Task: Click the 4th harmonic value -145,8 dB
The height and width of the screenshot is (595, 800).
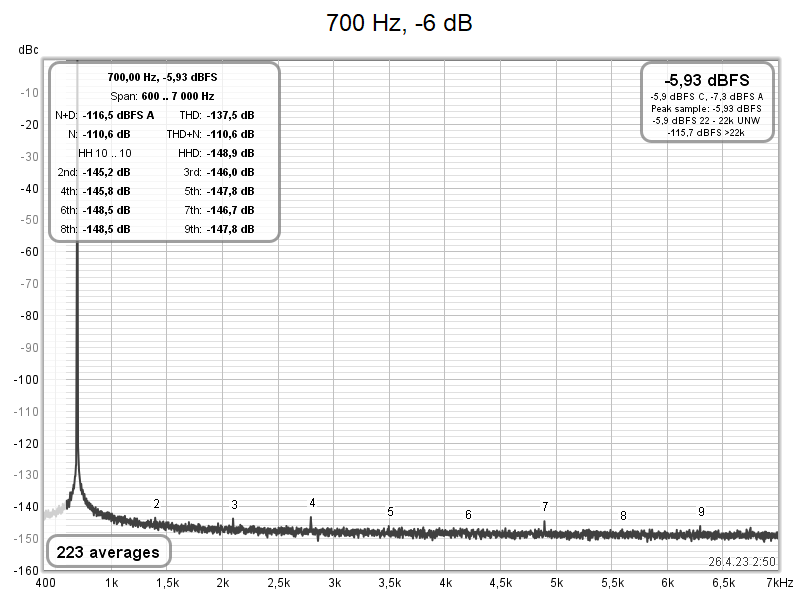Action: click(107, 191)
